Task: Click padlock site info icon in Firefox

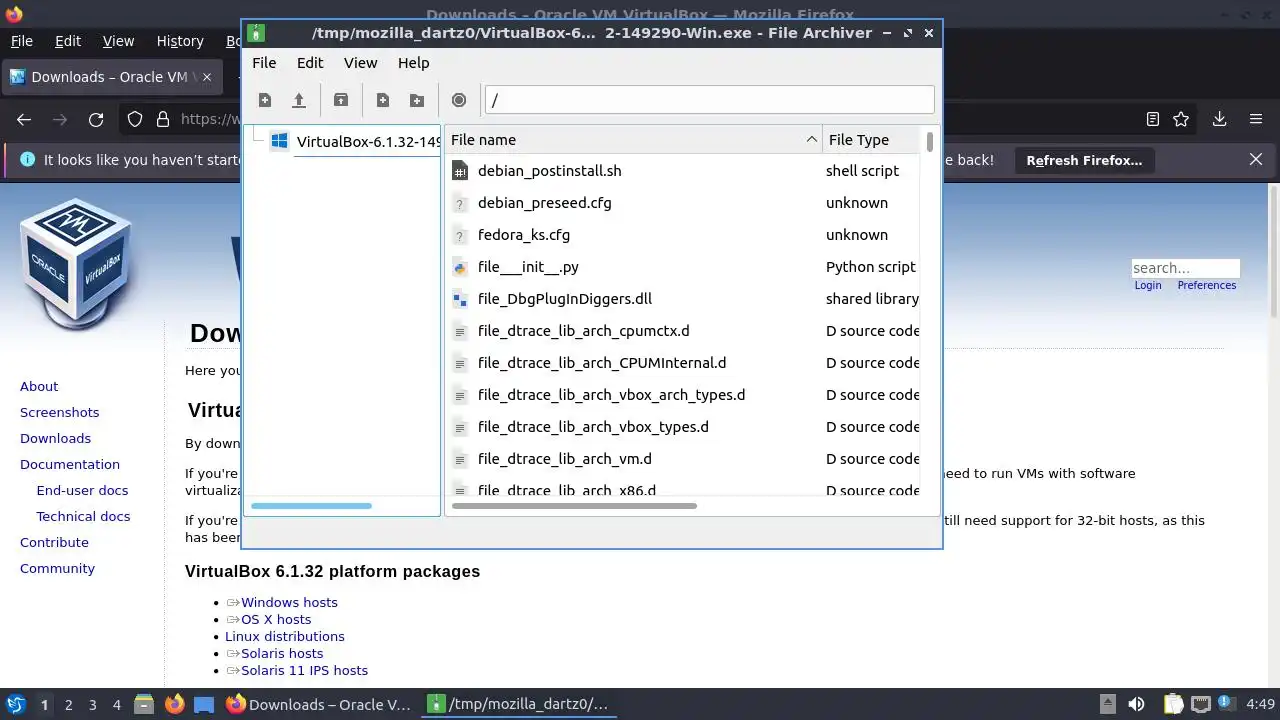Action: (x=162, y=119)
